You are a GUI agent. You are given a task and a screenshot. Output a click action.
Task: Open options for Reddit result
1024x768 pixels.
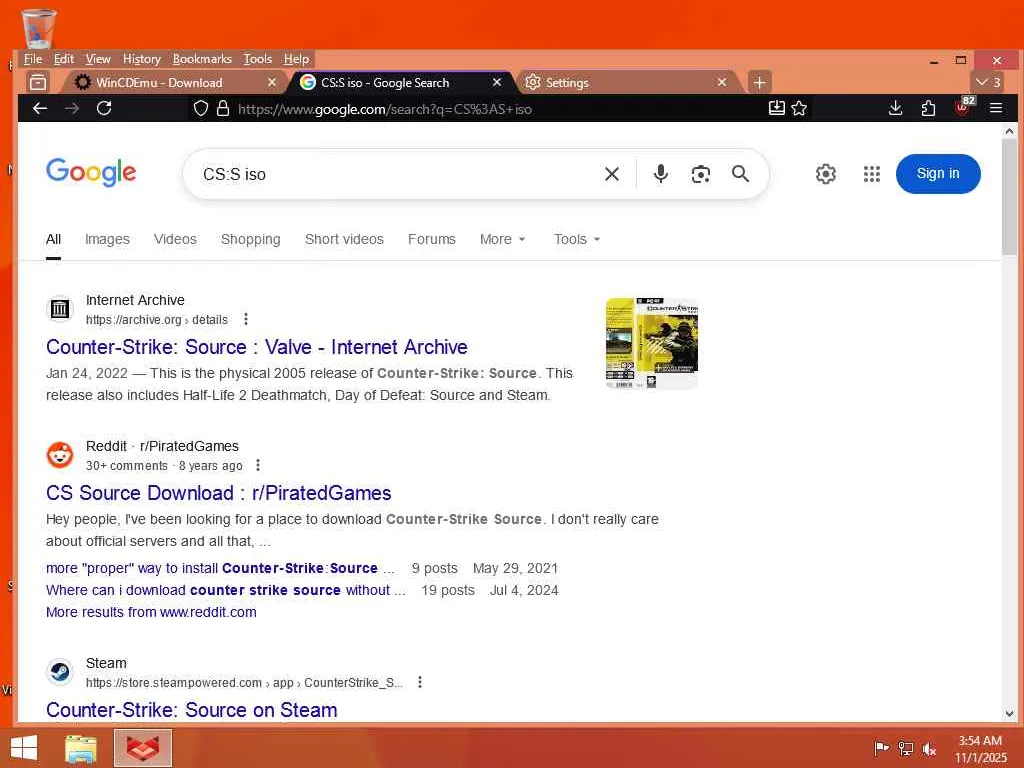[x=258, y=466]
